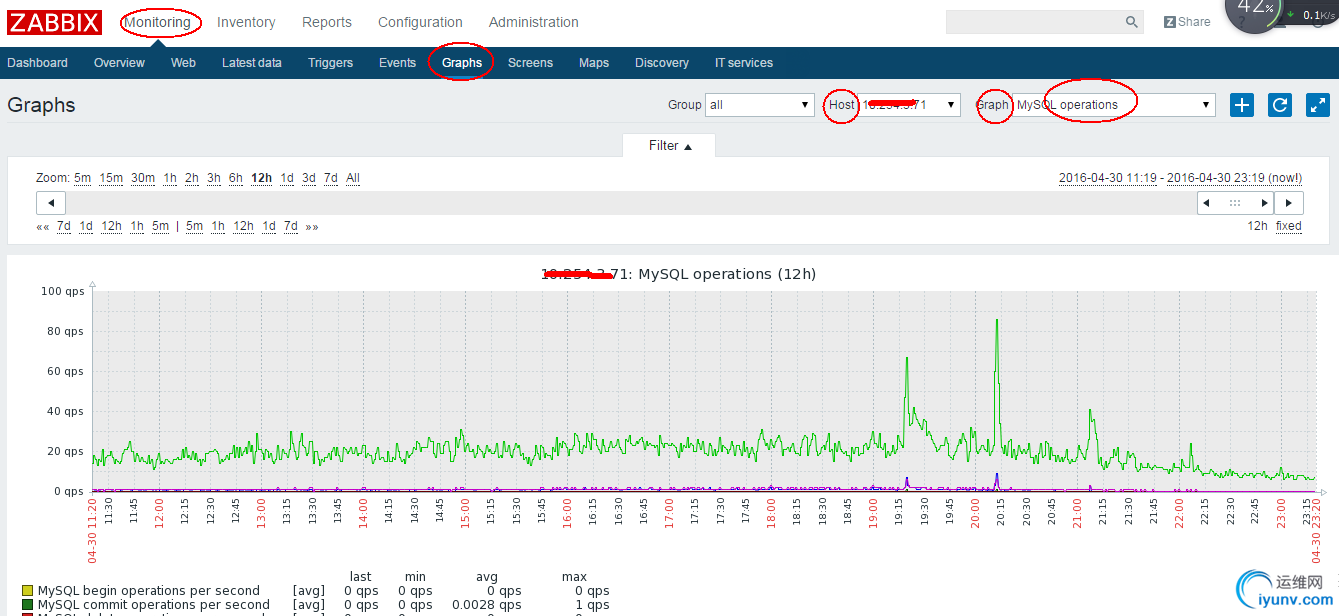Shrink period with slider left arrow
Screen dimensions: 1339x616
(1207, 203)
